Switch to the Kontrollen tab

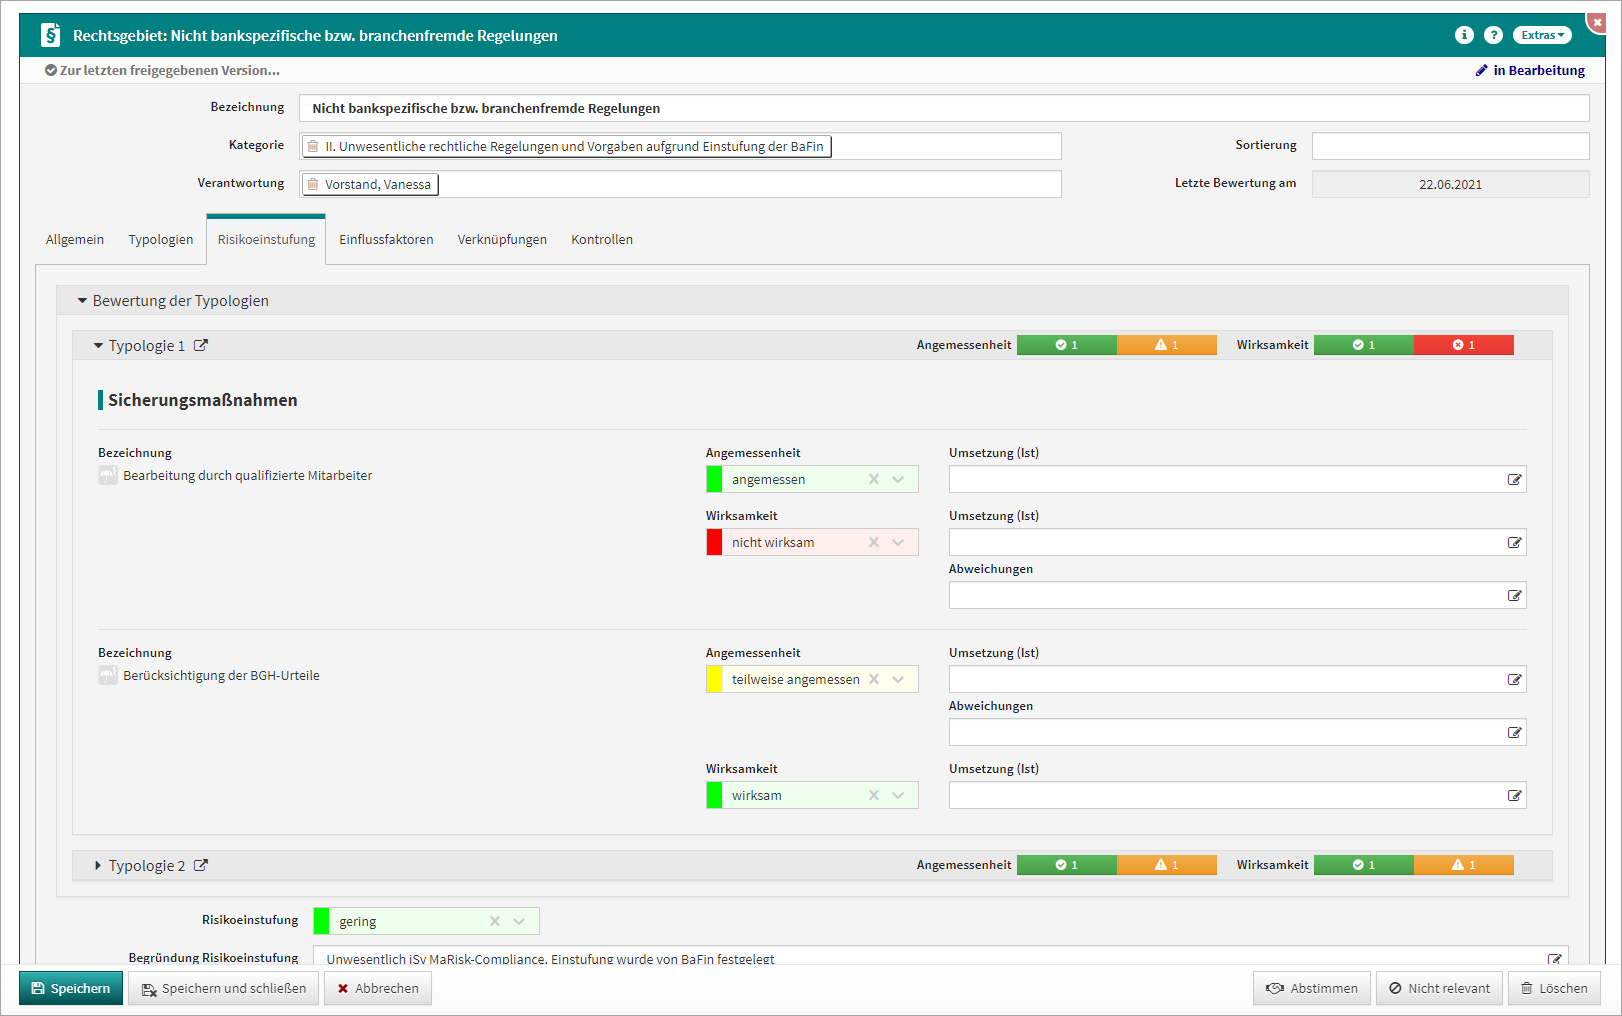(x=601, y=240)
